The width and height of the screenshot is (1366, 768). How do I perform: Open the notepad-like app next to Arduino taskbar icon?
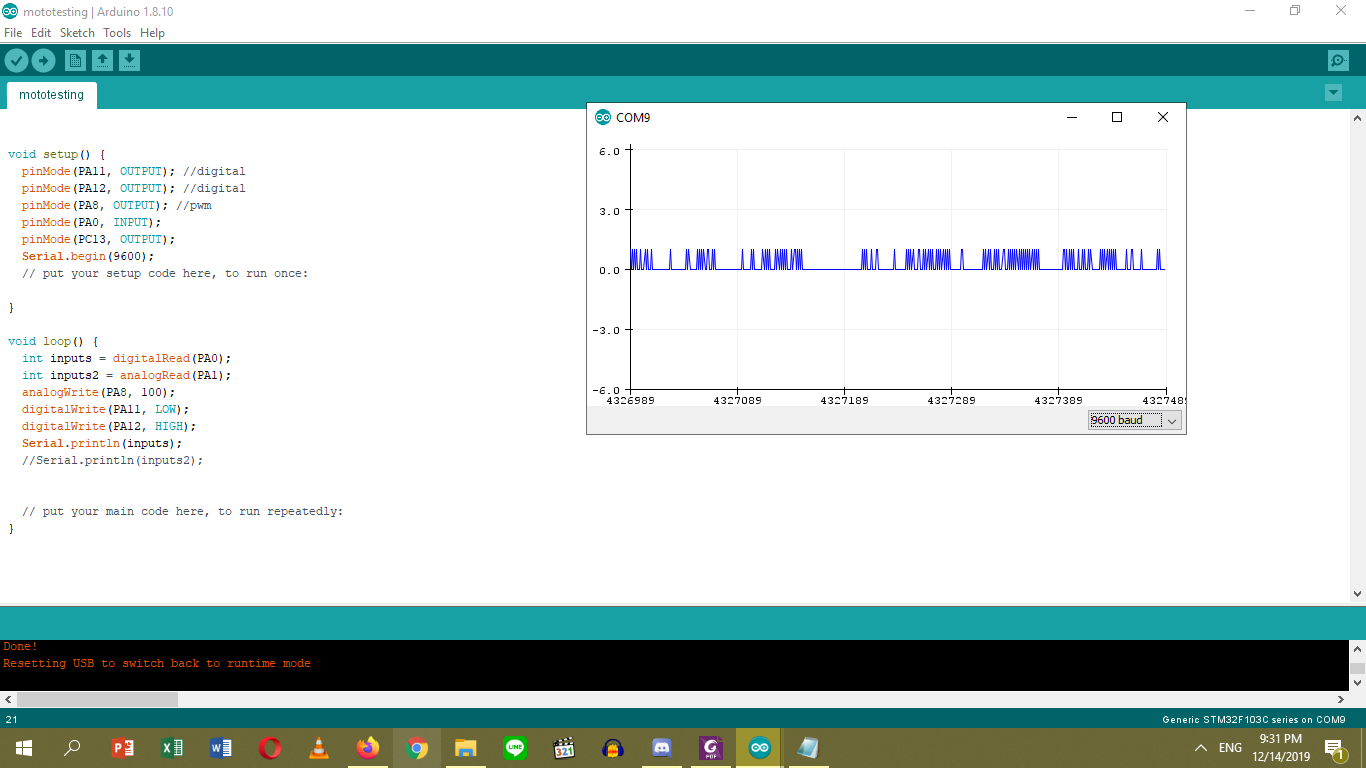pyautogui.click(x=808, y=748)
